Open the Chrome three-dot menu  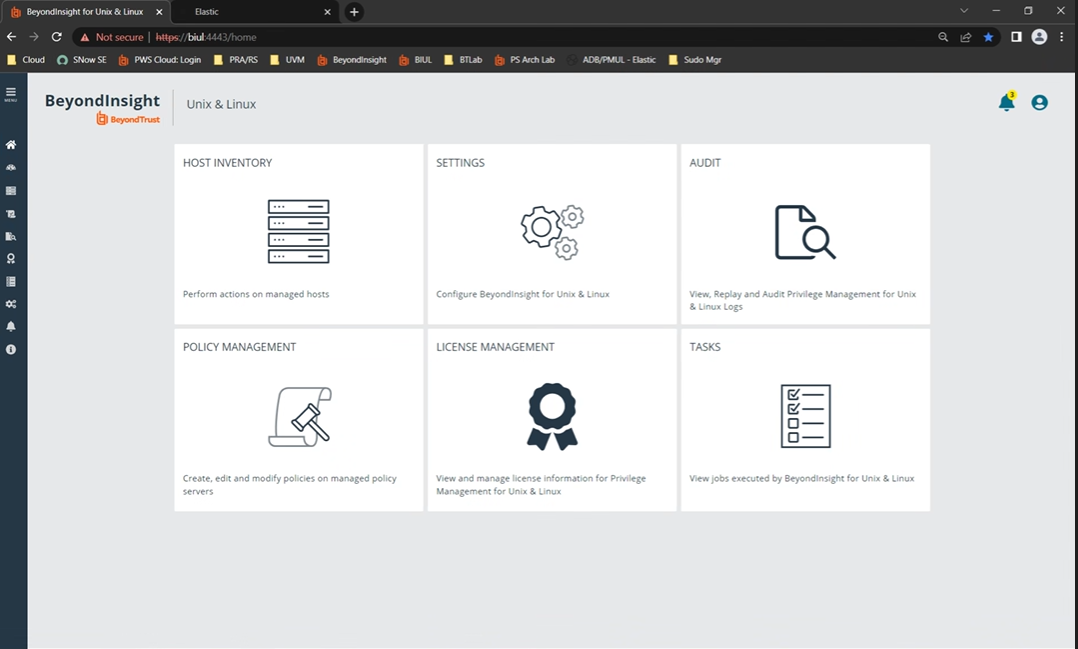[x=1061, y=37]
